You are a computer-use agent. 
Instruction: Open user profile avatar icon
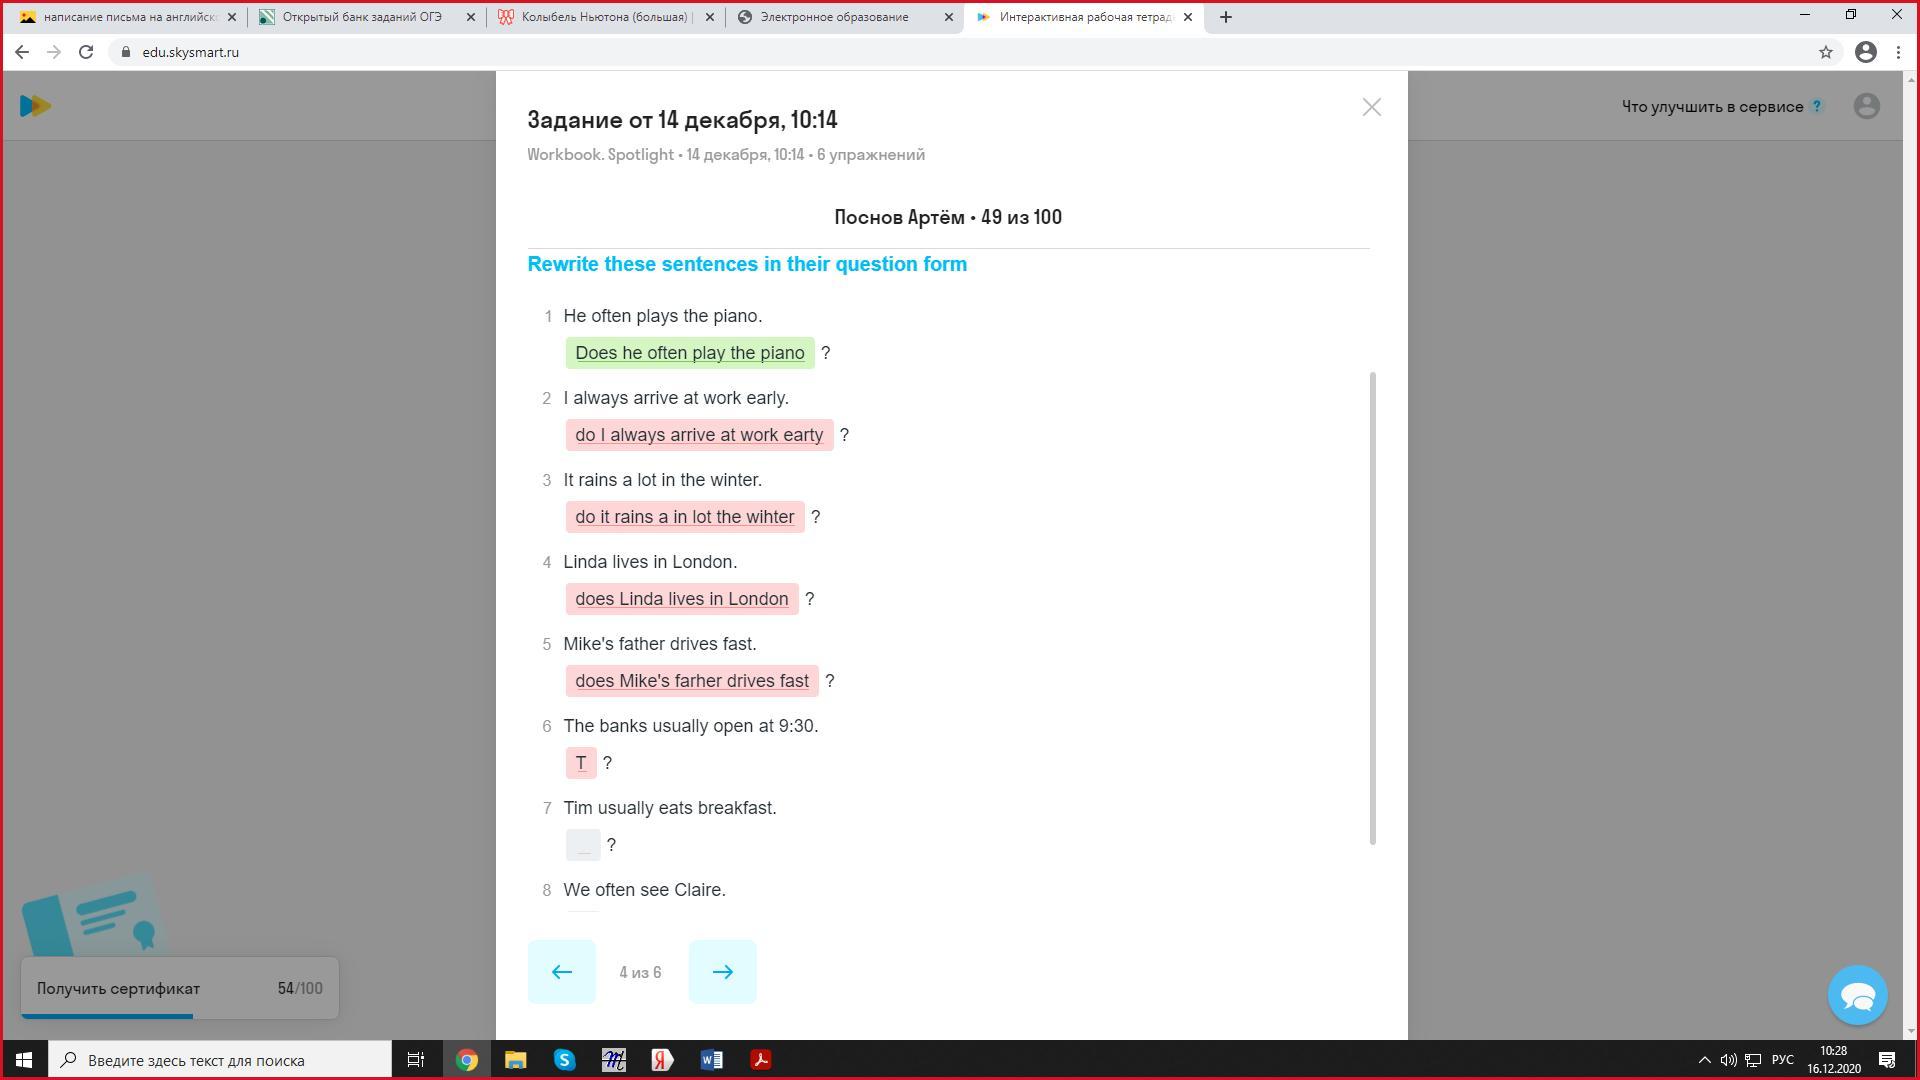(x=1866, y=106)
